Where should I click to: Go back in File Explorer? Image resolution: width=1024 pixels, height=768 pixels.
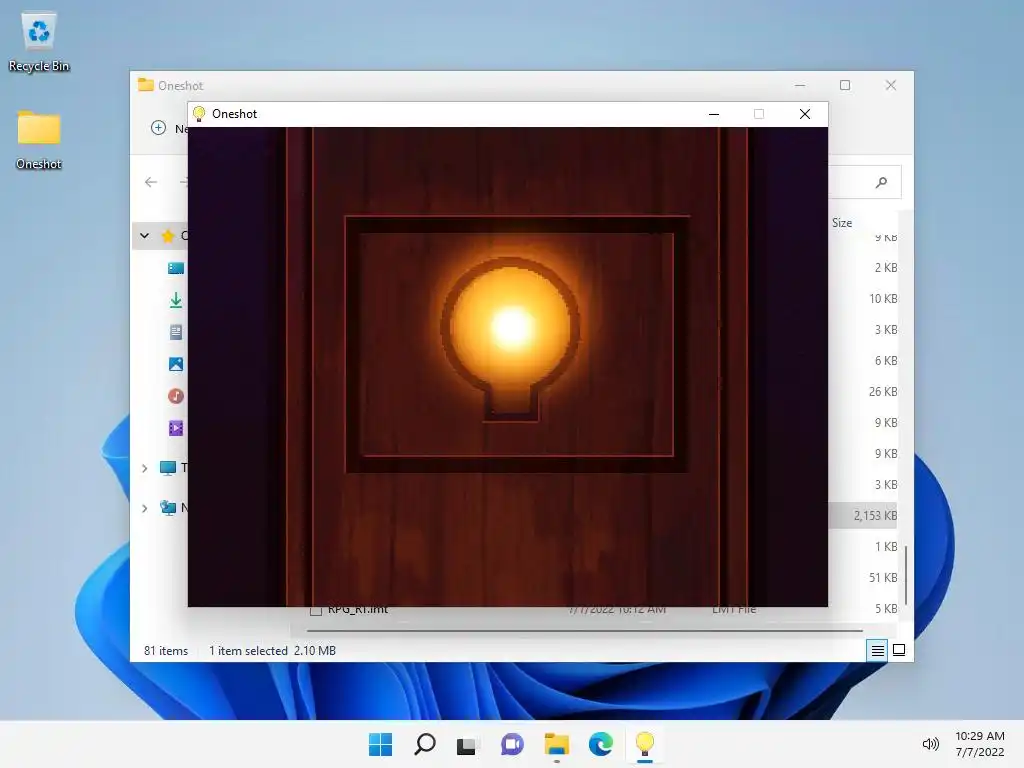[x=151, y=182]
